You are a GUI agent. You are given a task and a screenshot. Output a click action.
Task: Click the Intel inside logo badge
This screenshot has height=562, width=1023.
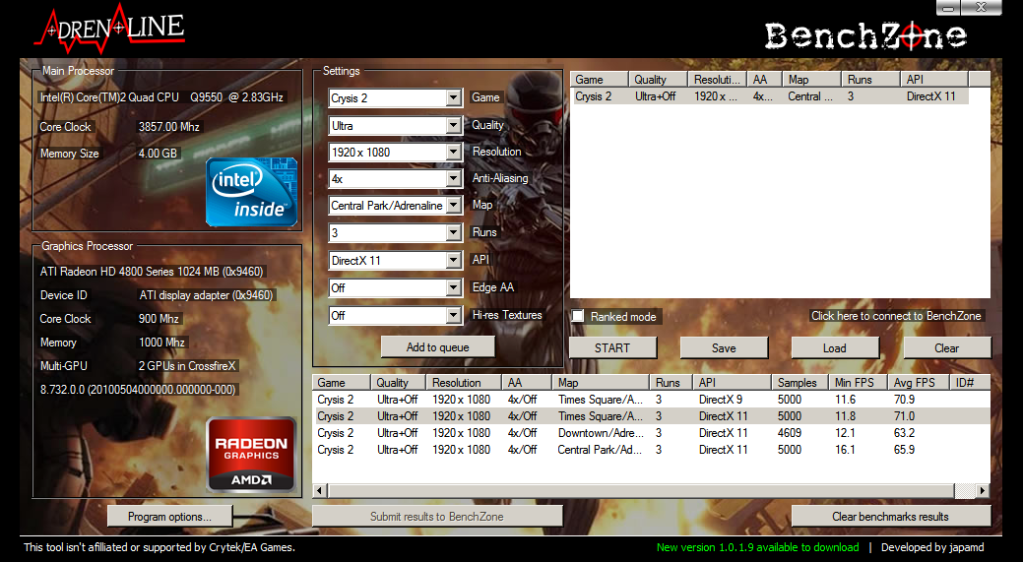point(252,192)
